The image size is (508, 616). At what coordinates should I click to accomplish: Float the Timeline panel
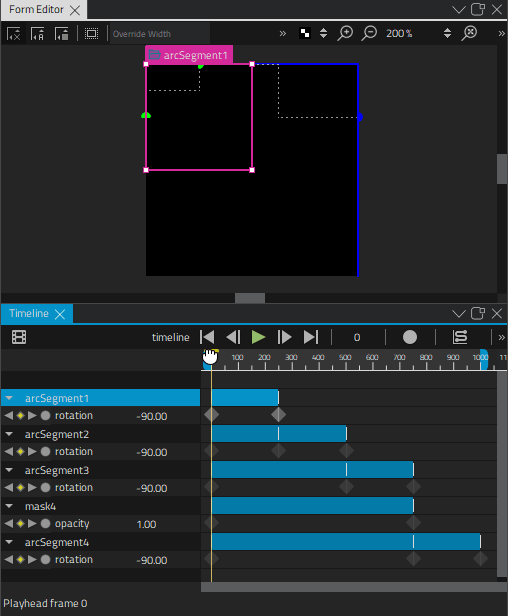tap(478, 314)
